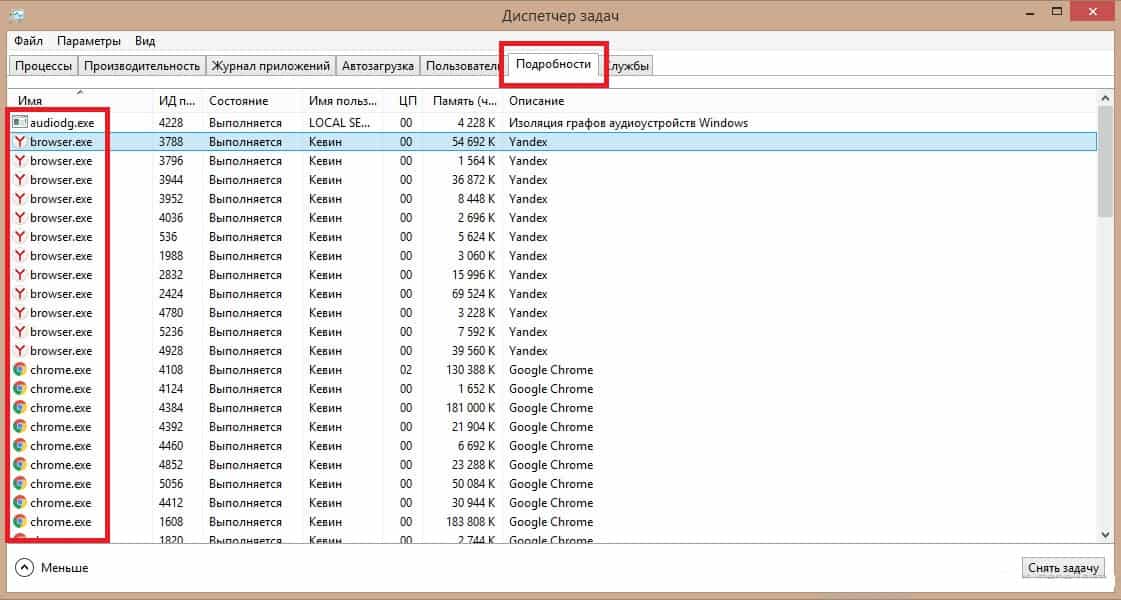Sort by the Память column header
Viewport: 1121px width, 600px height.
464,101
